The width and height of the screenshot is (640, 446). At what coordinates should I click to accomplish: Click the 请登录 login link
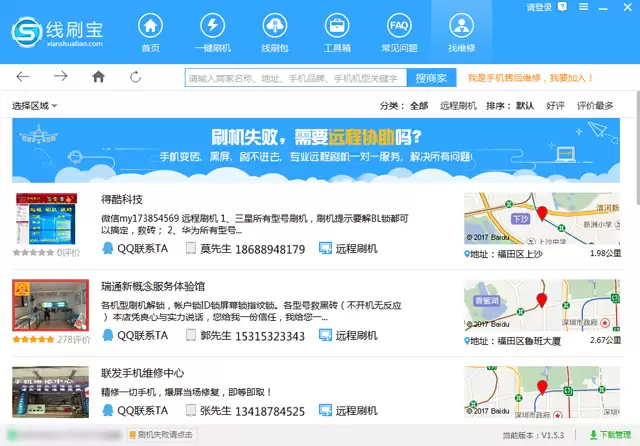(x=539, y=8)
